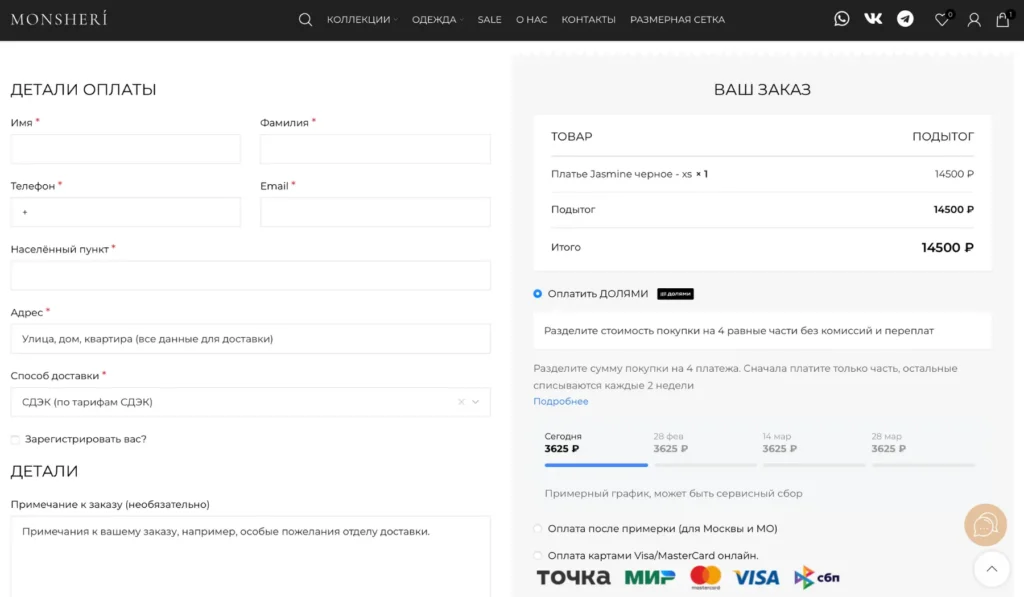
Task: Open the chat support bubble icon
Action: (x=984, y=524)
